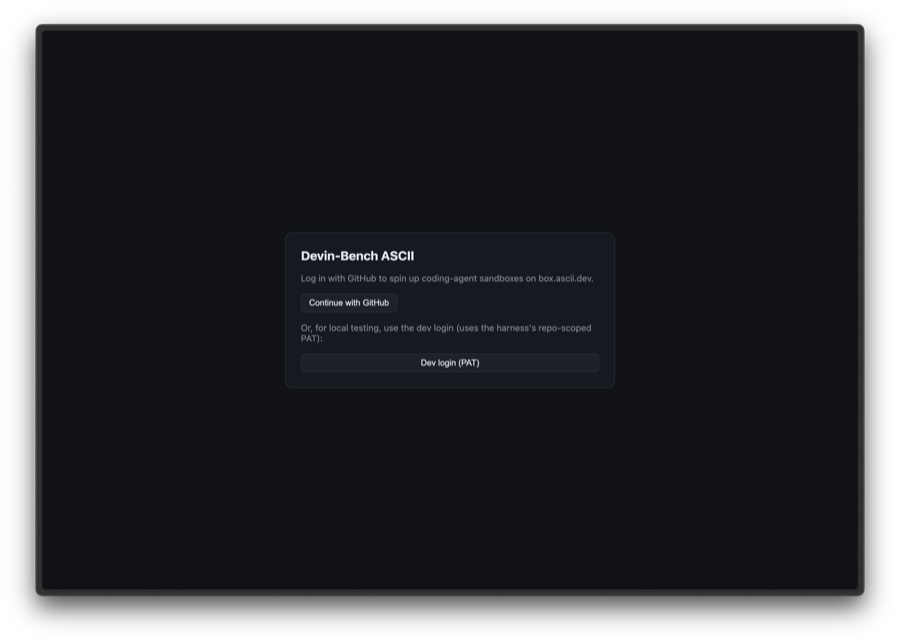Click the word 'sandboxes' in the login description
Screen dimensions: 900x643
(x=501, y=278)
